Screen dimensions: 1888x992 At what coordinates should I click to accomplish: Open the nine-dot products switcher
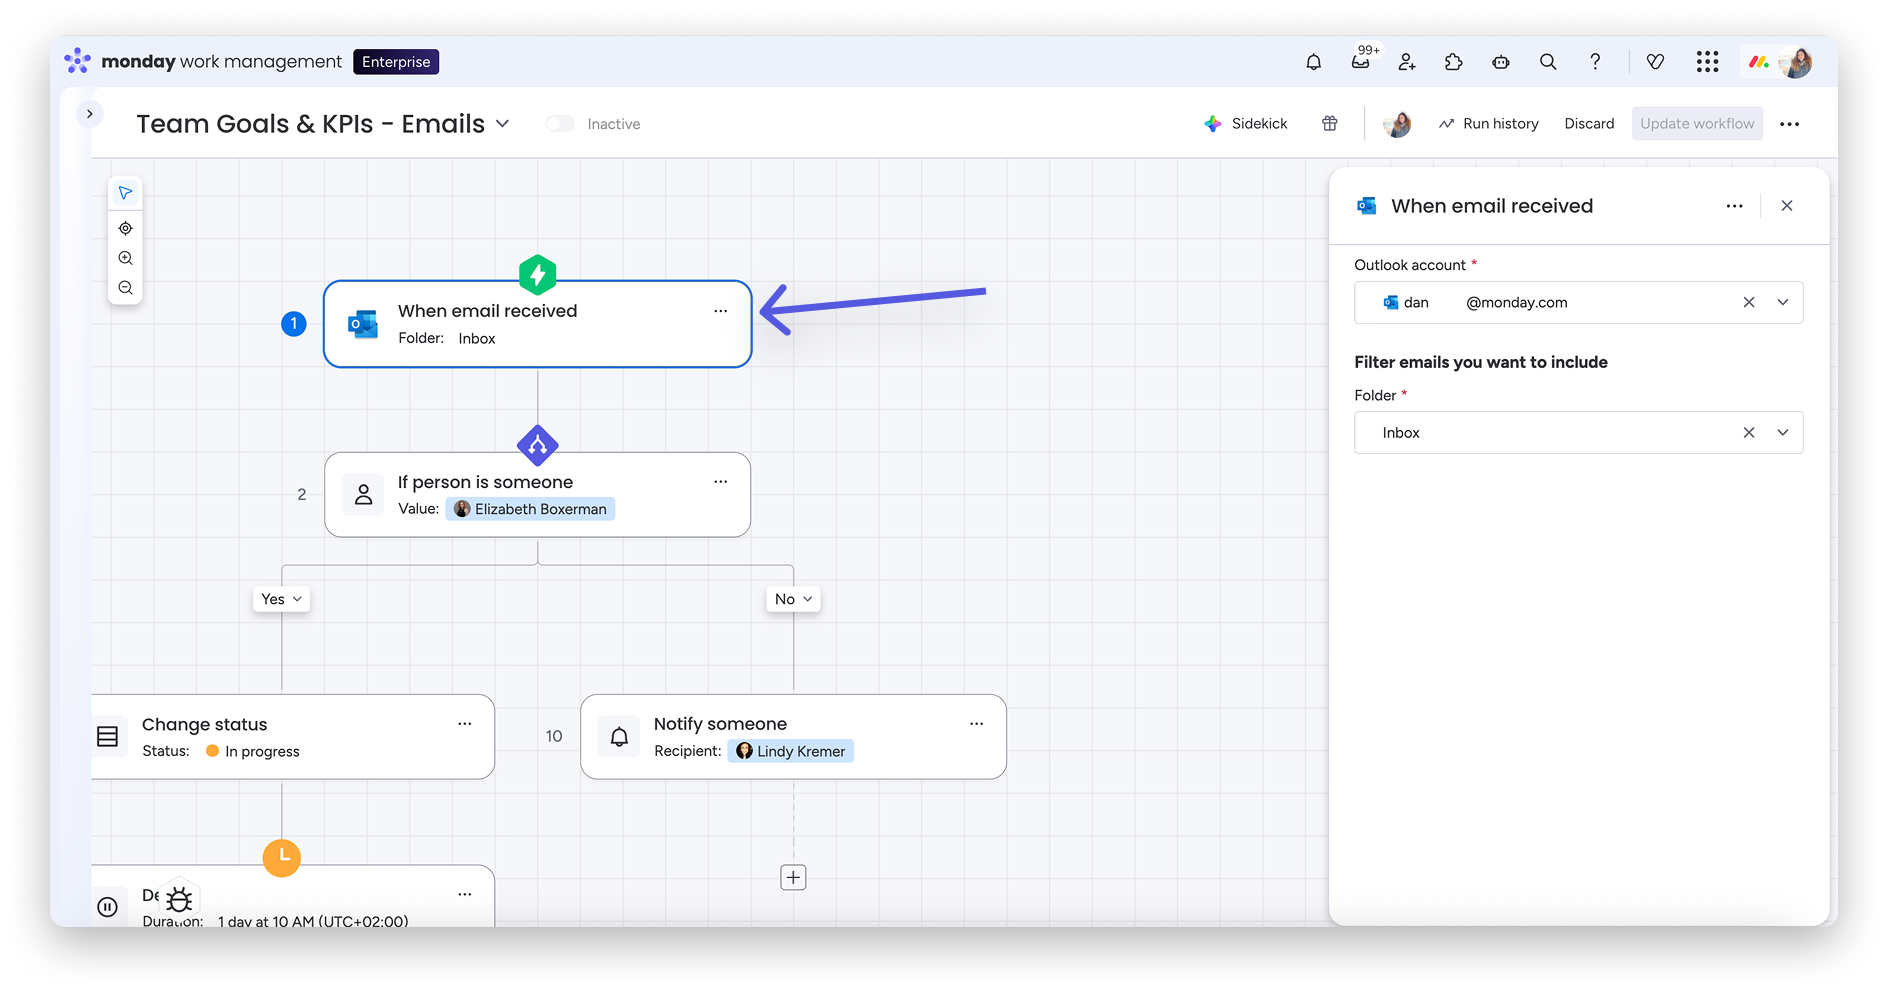point(1707,62)
